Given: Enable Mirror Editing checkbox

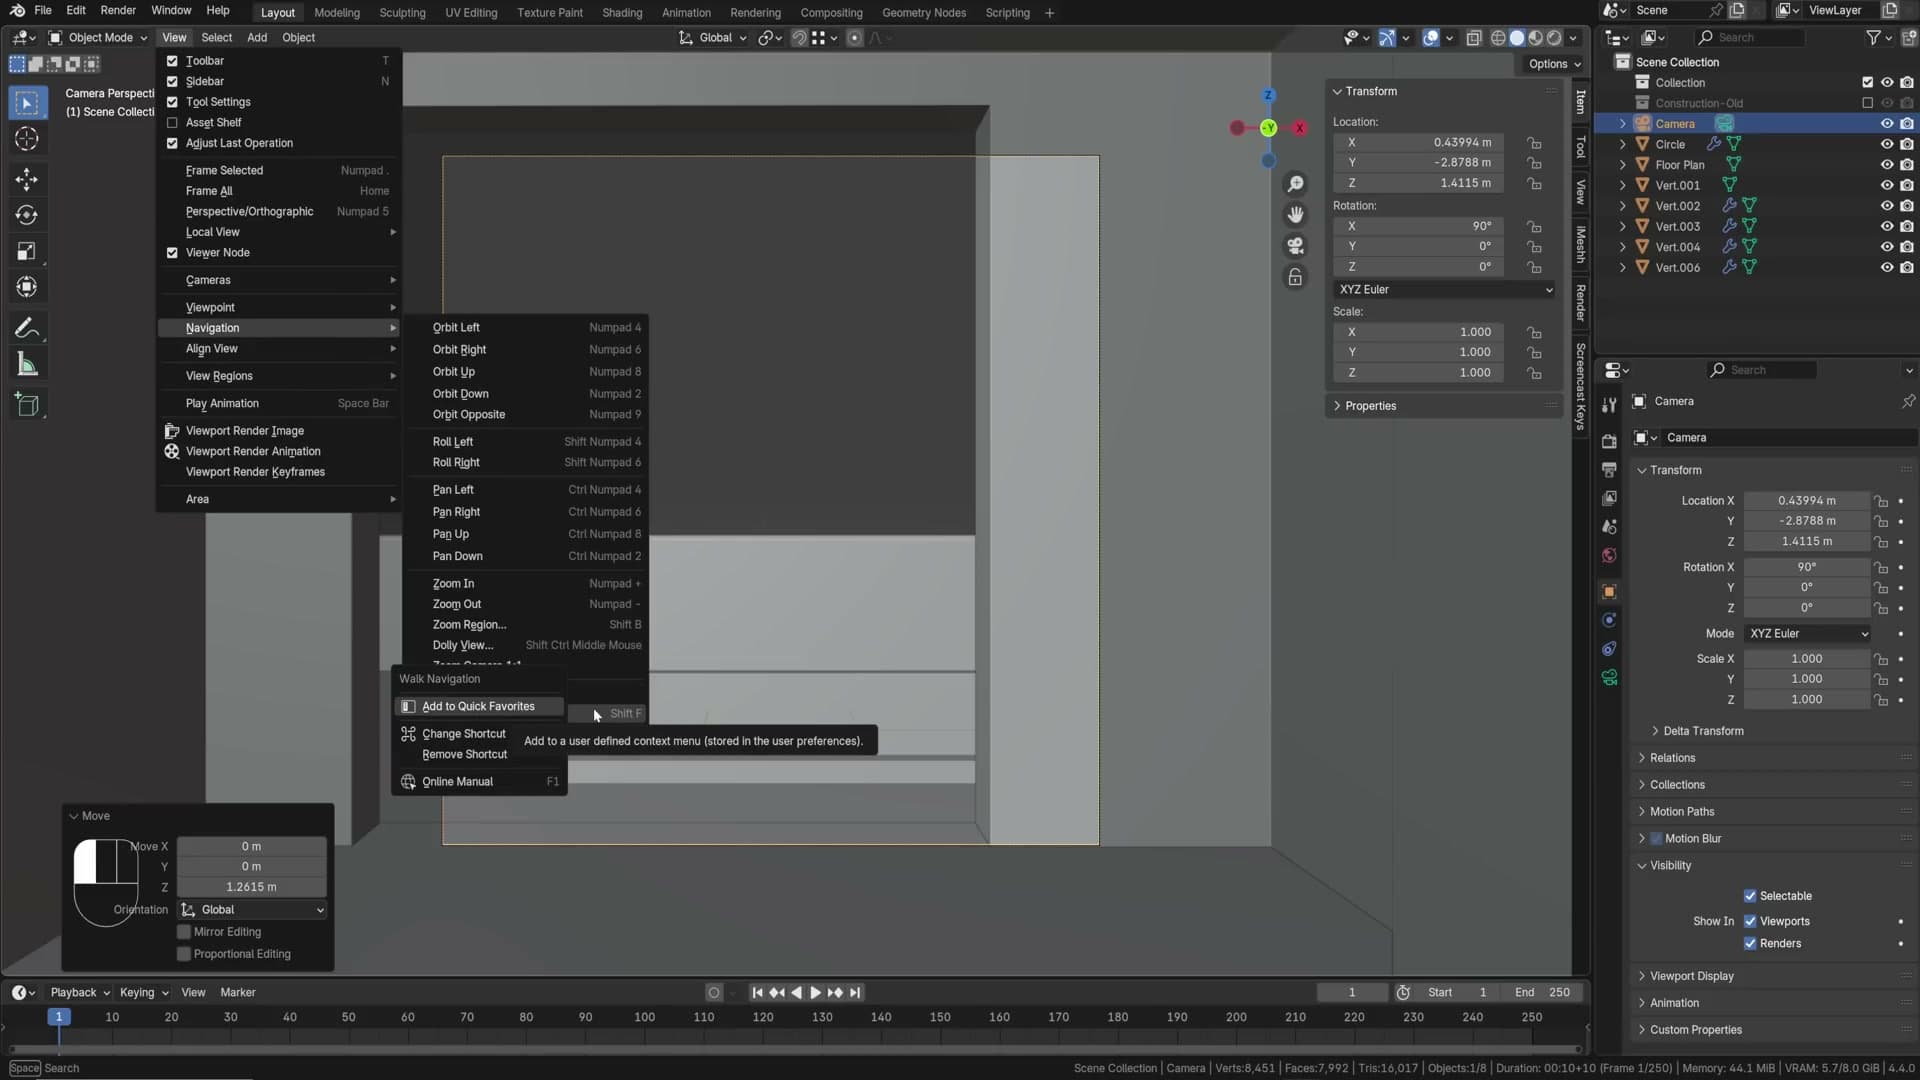Looking at the screenshot, I should pyautogui.click(x=184, y=932).
